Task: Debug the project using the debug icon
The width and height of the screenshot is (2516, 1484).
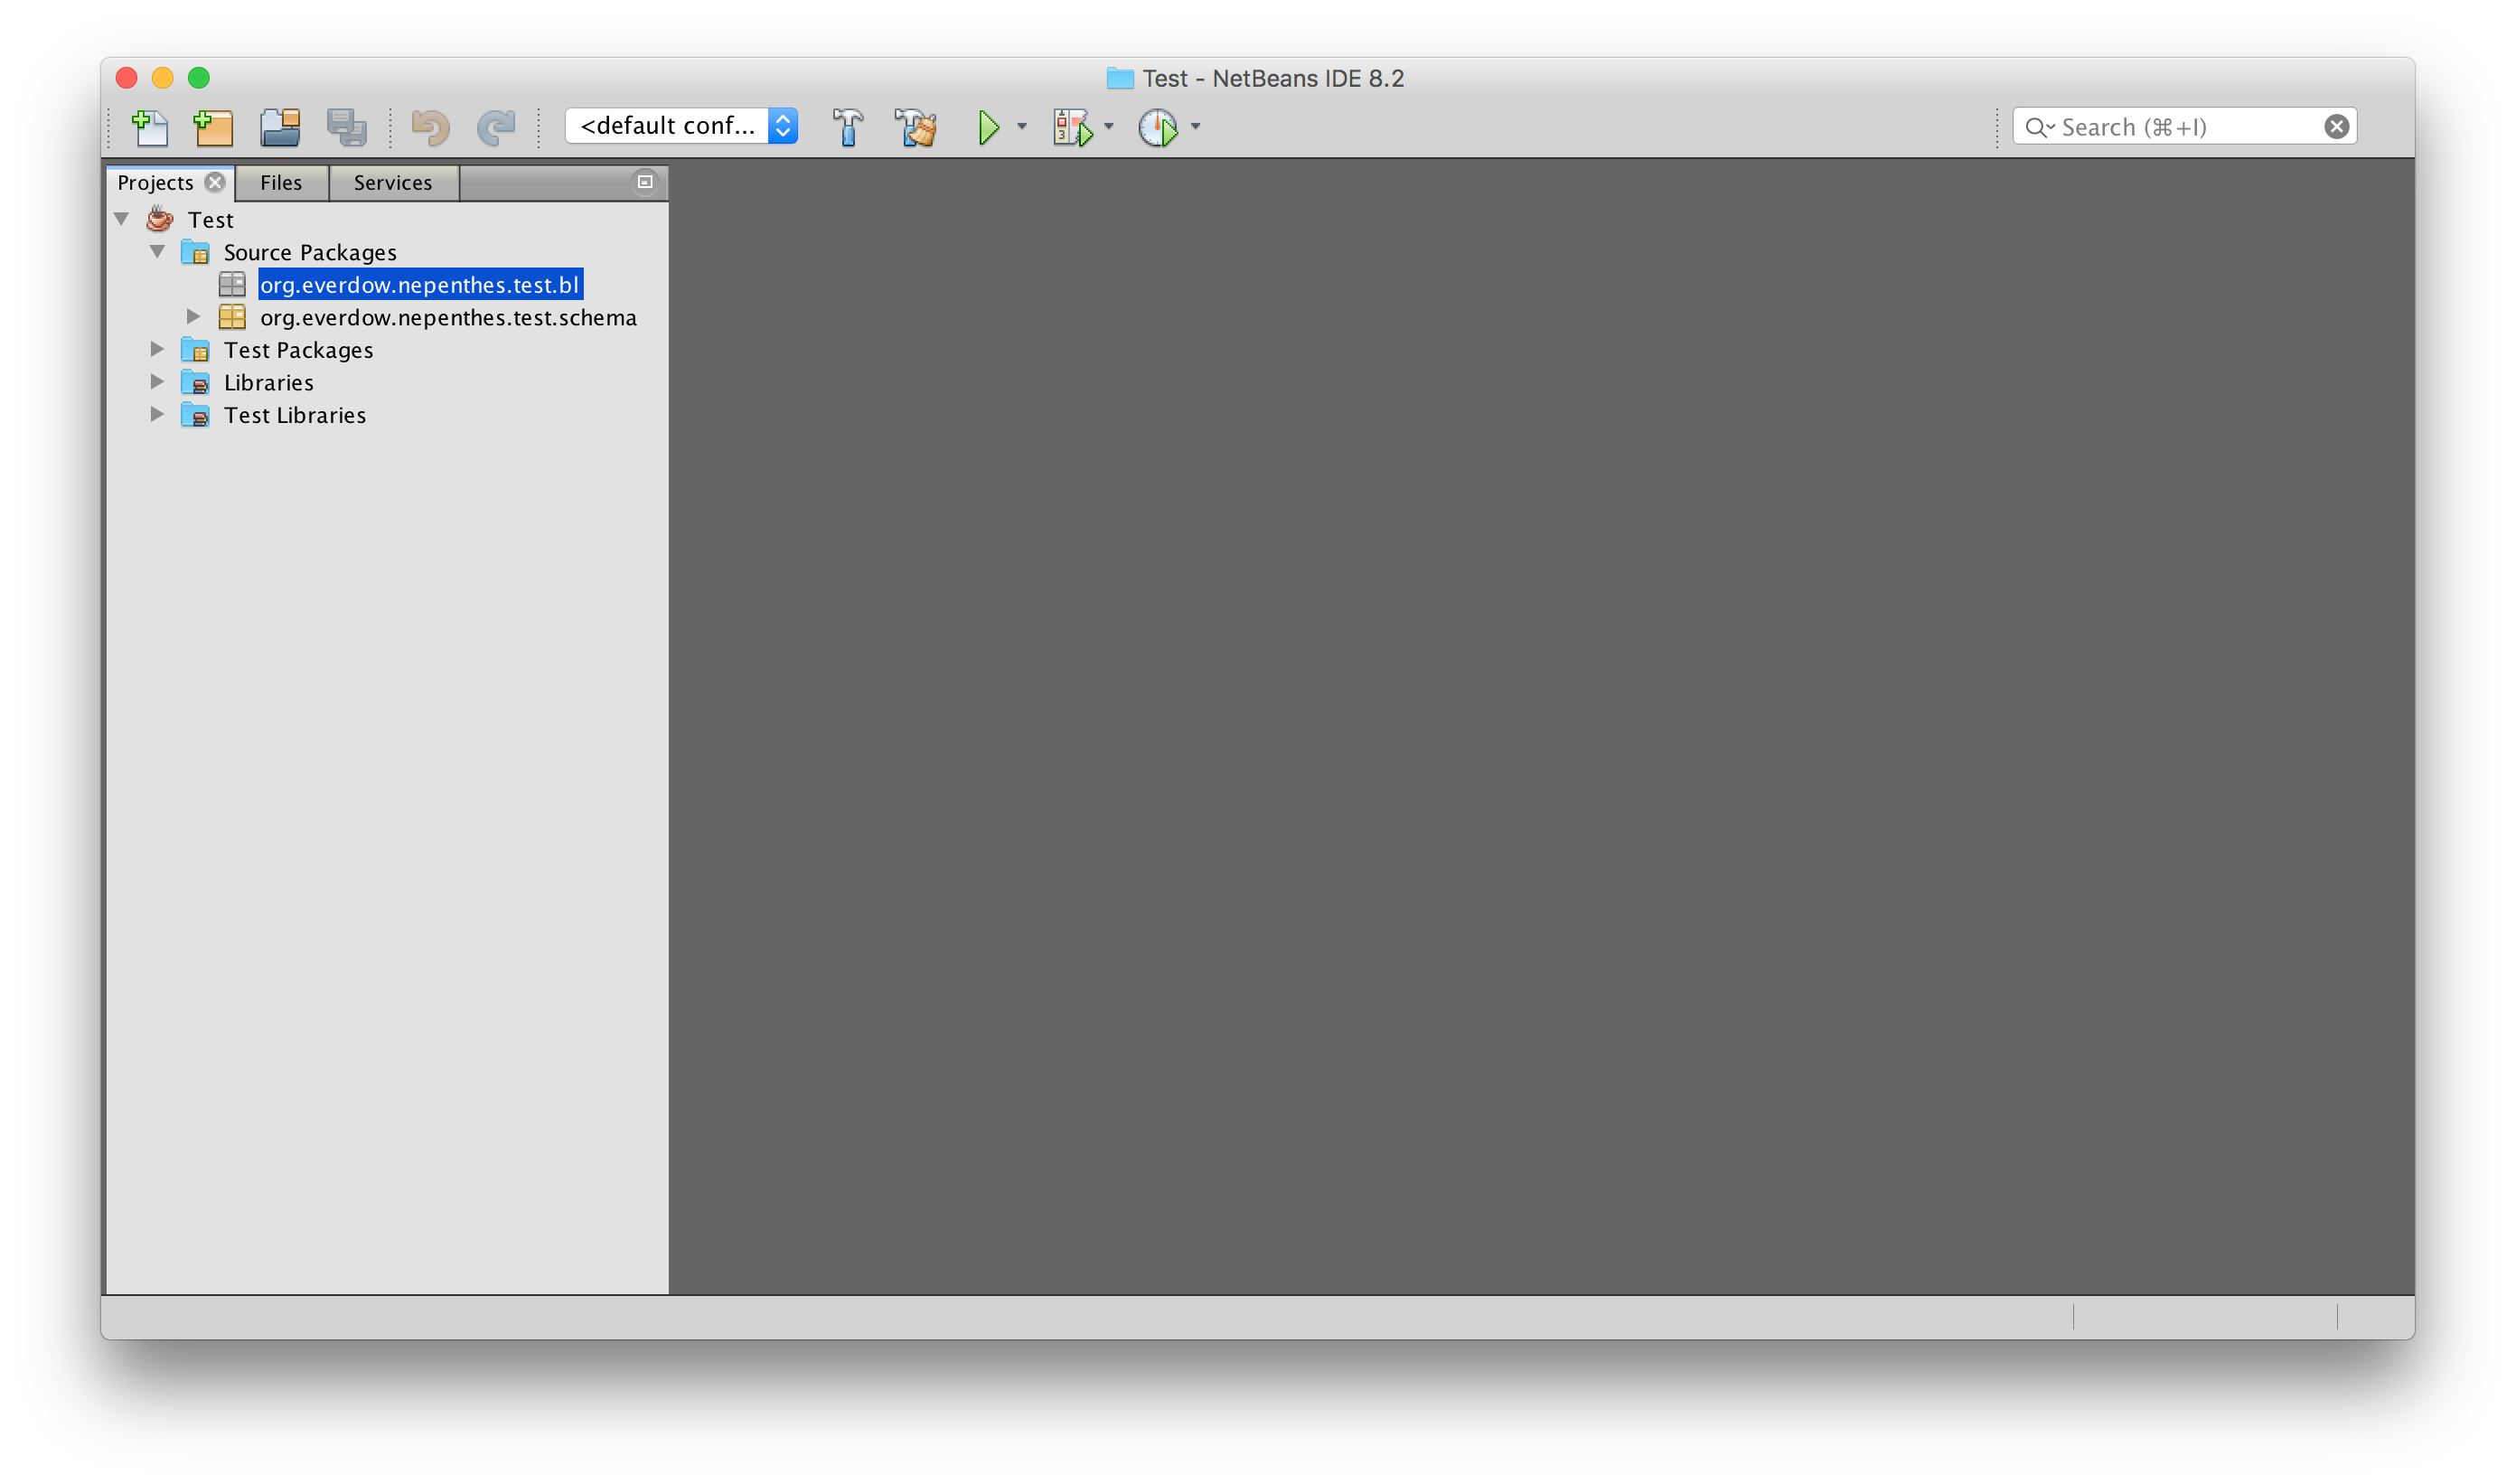Action: click(x=1073, y=127)
